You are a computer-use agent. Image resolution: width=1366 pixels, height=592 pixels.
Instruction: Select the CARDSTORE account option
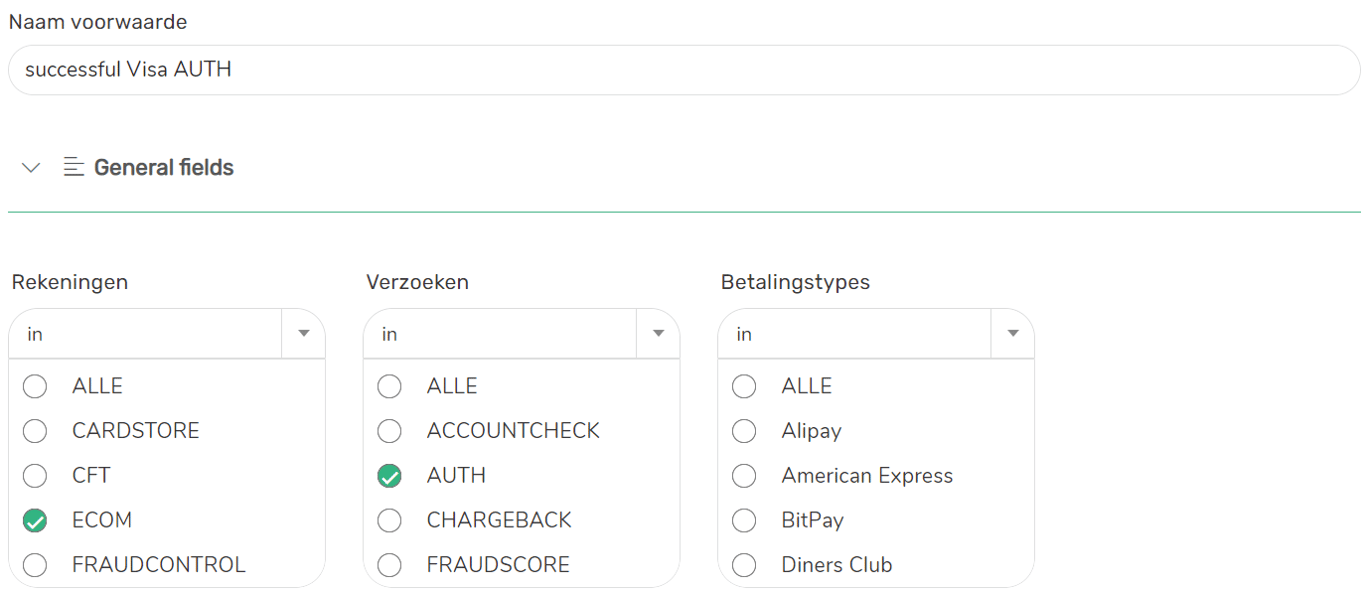(35, 431)
